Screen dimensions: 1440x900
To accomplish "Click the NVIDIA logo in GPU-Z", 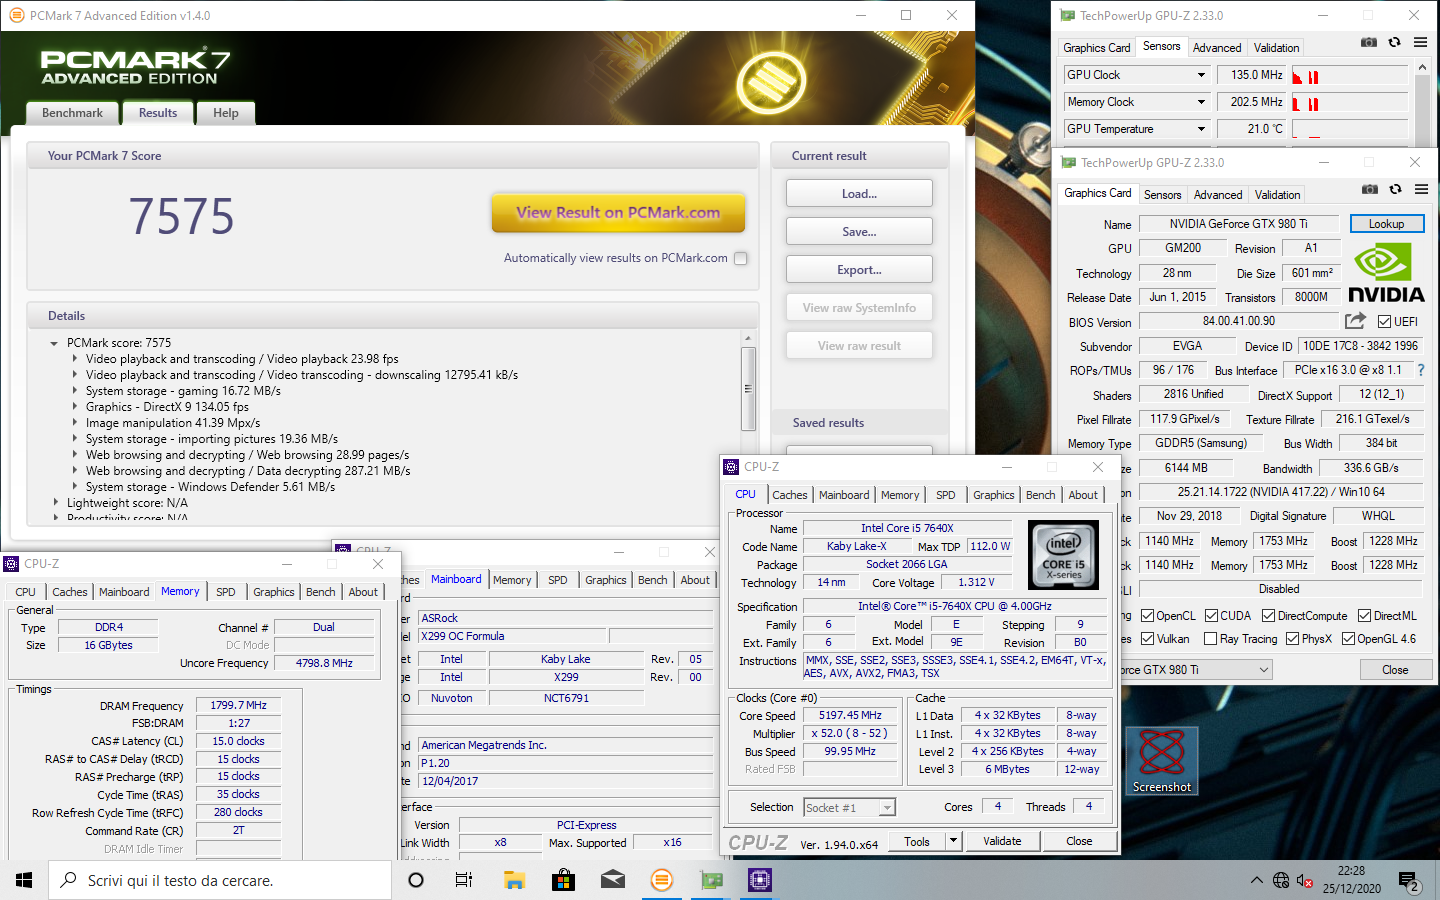I will pos(1386,273).
